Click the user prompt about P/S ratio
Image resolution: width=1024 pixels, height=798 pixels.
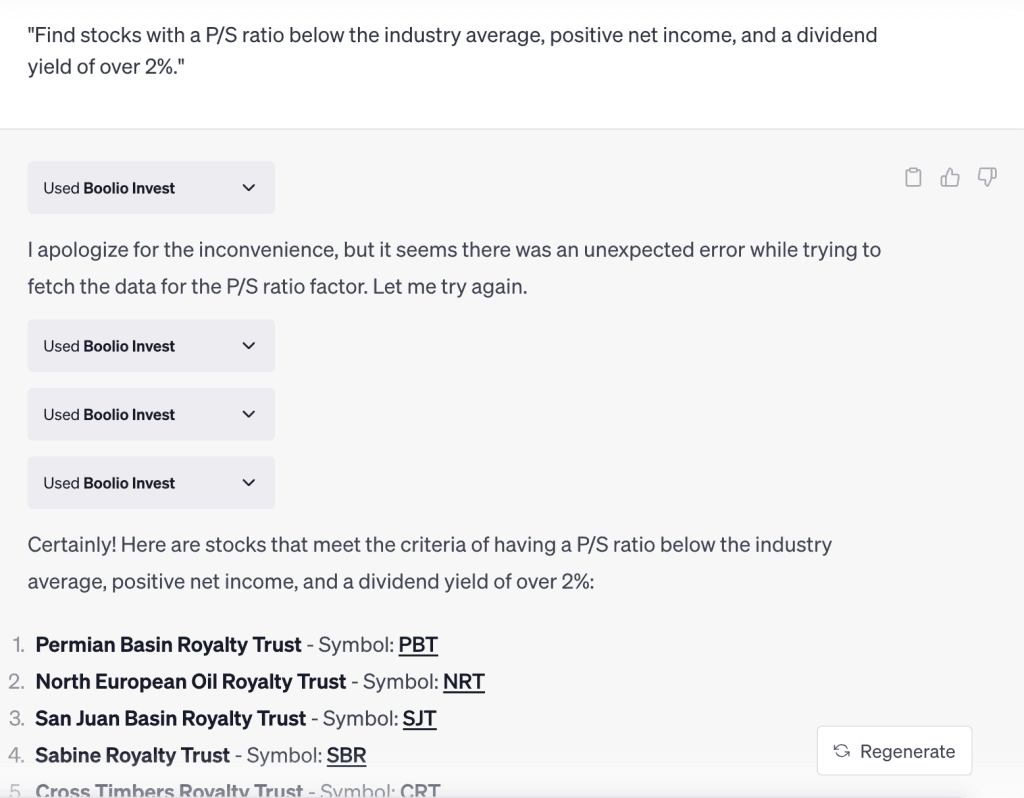coord(452,51)
